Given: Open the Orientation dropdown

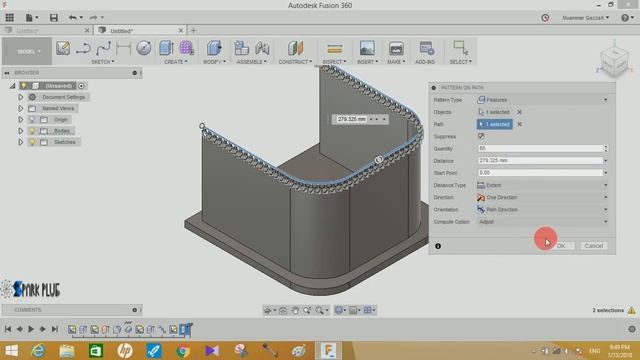Looking at the screenshot, I should pos(542,210).
